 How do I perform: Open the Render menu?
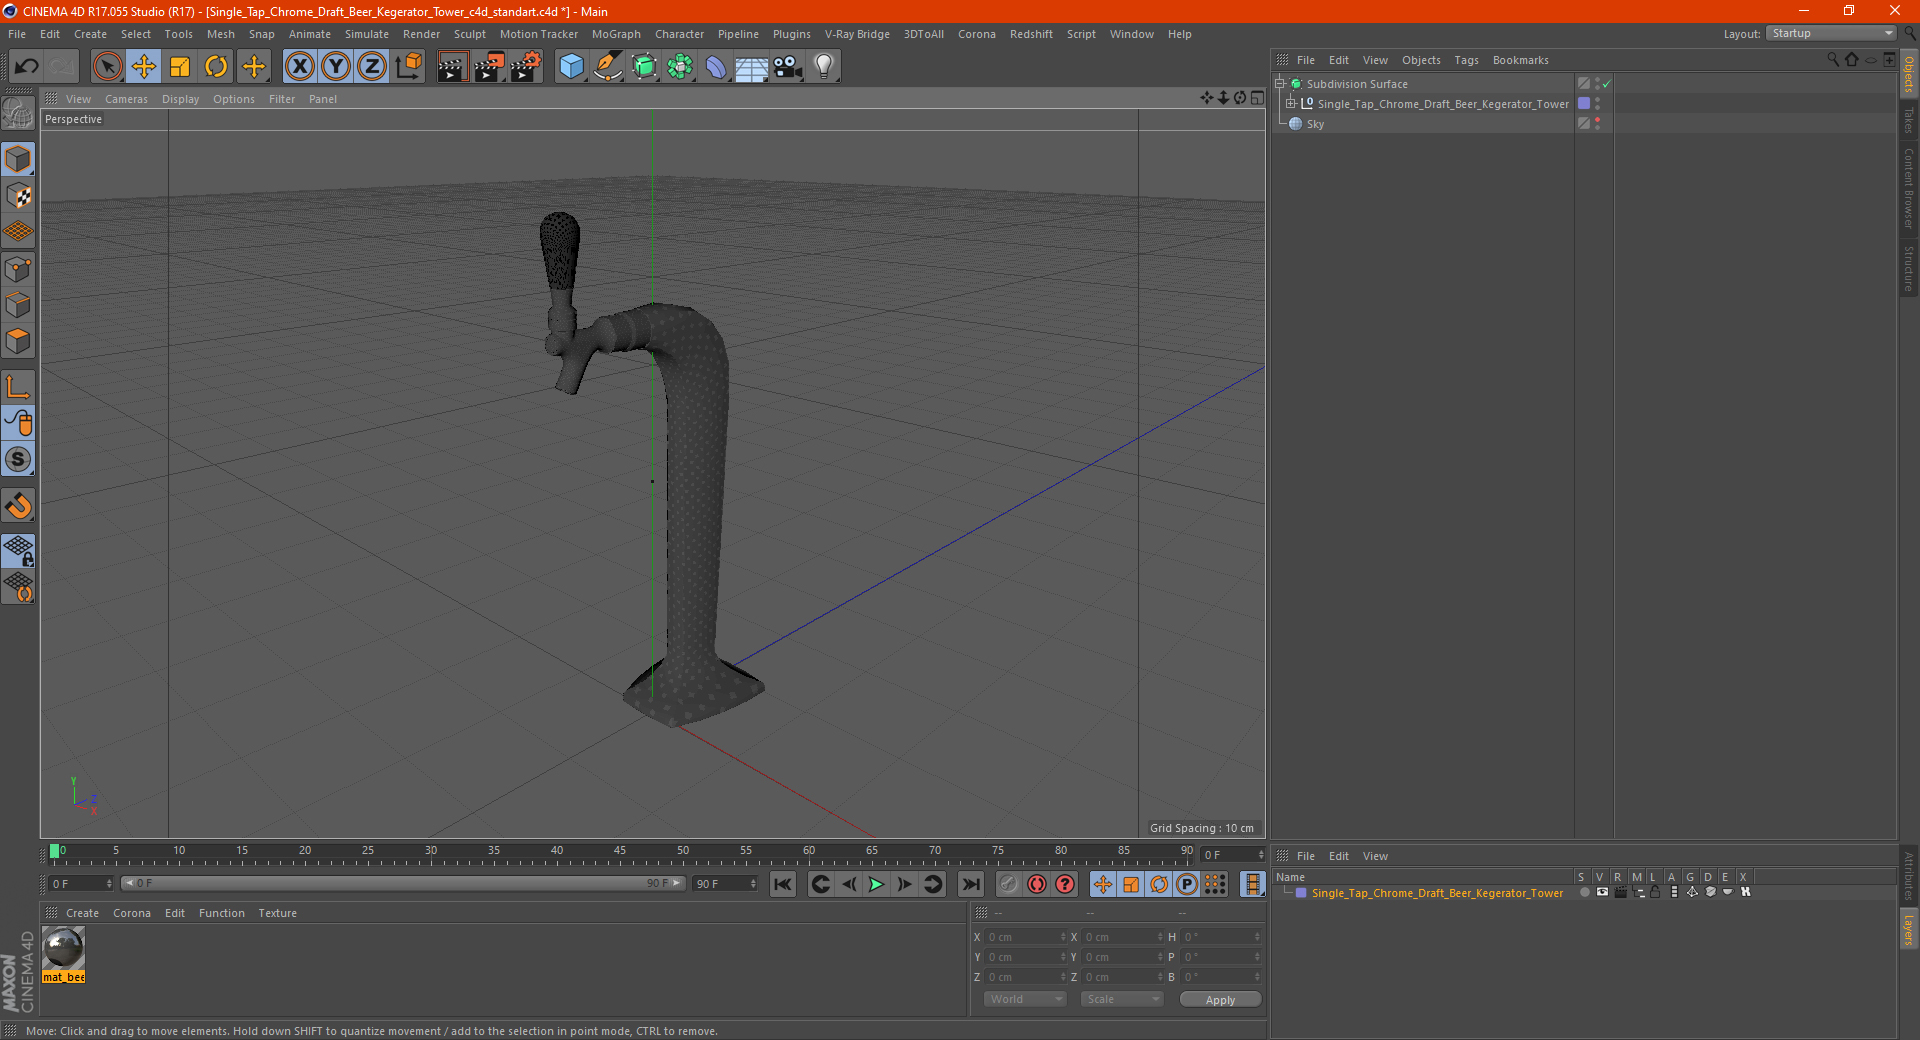(x=421, y=34)
